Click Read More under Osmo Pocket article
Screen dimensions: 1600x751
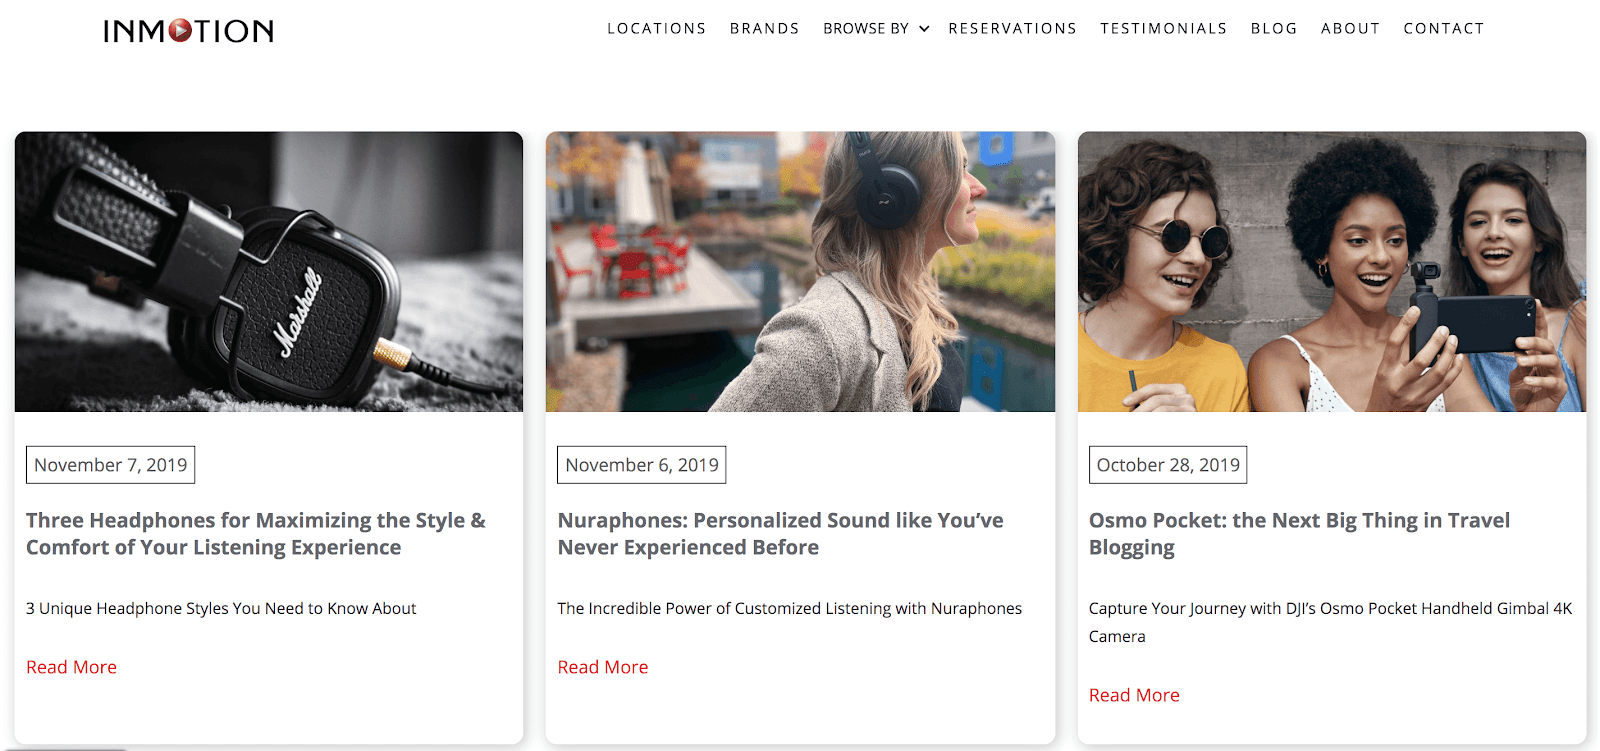[x=1134, y=695]
